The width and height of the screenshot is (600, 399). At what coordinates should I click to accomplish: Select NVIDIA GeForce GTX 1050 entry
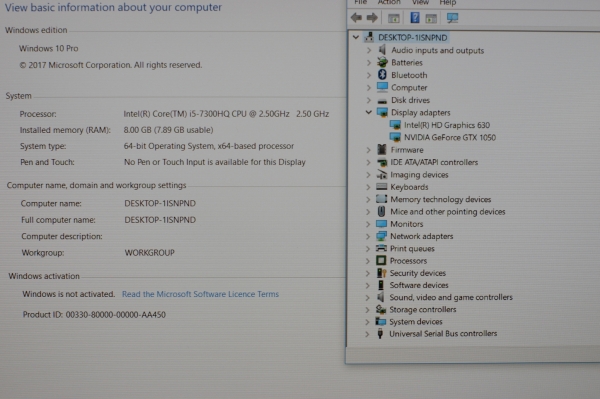coord(450,137)
